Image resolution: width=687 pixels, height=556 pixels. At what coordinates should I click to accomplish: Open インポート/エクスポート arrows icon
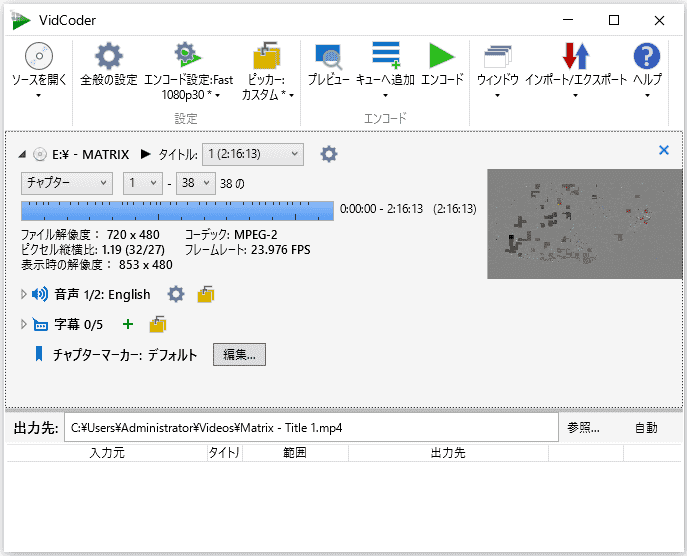(575, 56)
